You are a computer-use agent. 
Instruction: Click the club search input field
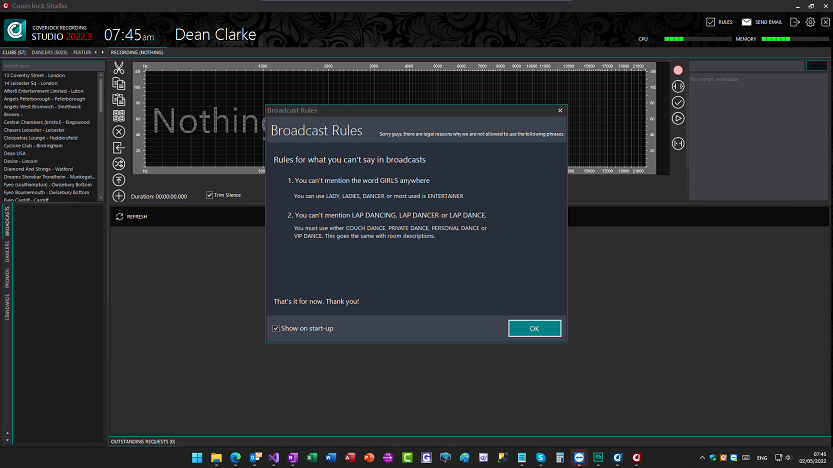50,66
